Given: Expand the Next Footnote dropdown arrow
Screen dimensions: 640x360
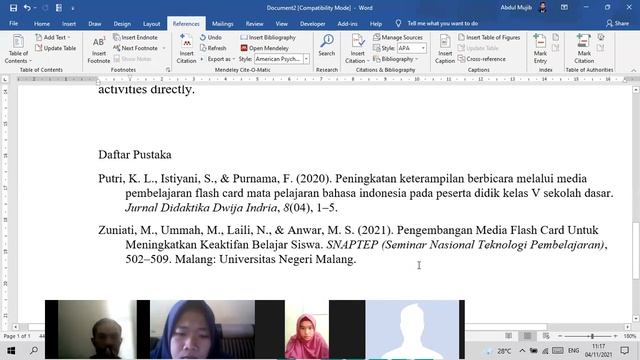Looking at the screenshot, I should [x=164, y=48].
